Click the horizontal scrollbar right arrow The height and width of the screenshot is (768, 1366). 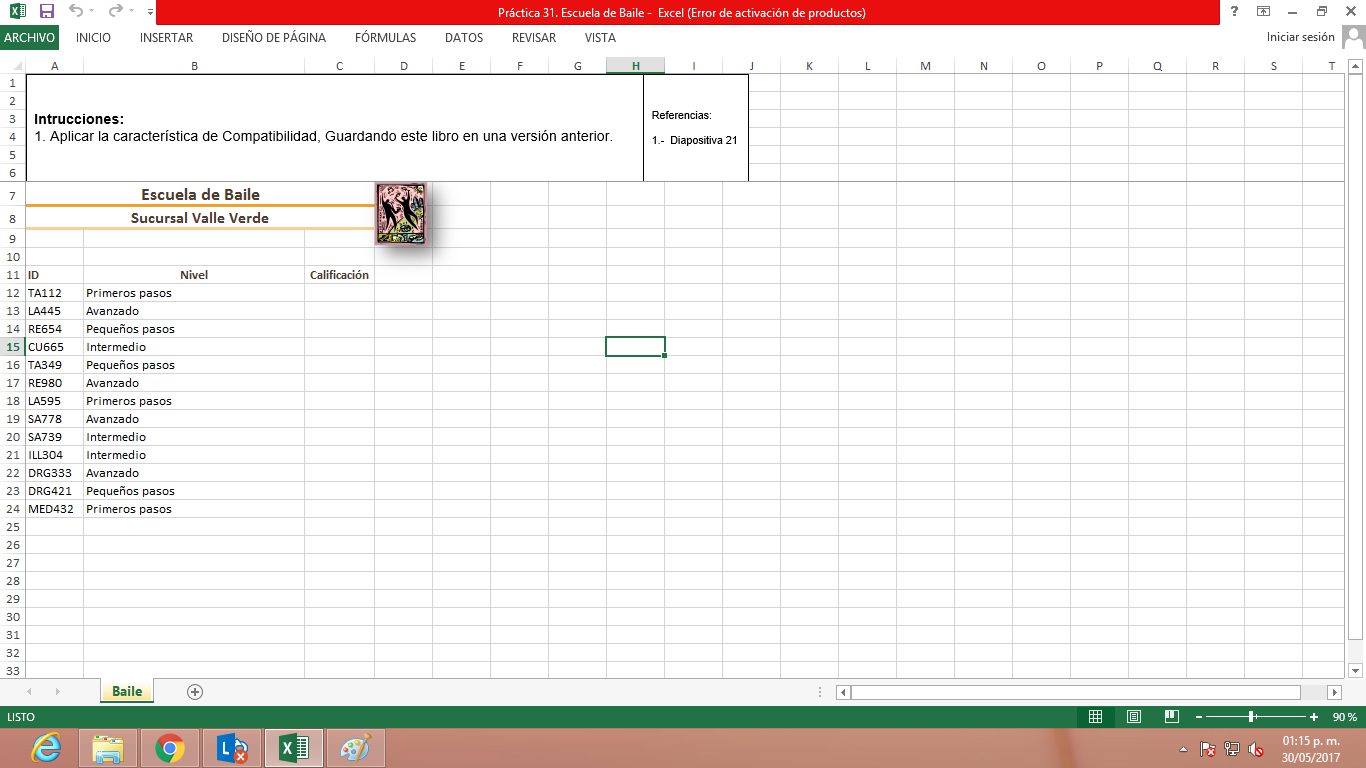[1334, 692]
